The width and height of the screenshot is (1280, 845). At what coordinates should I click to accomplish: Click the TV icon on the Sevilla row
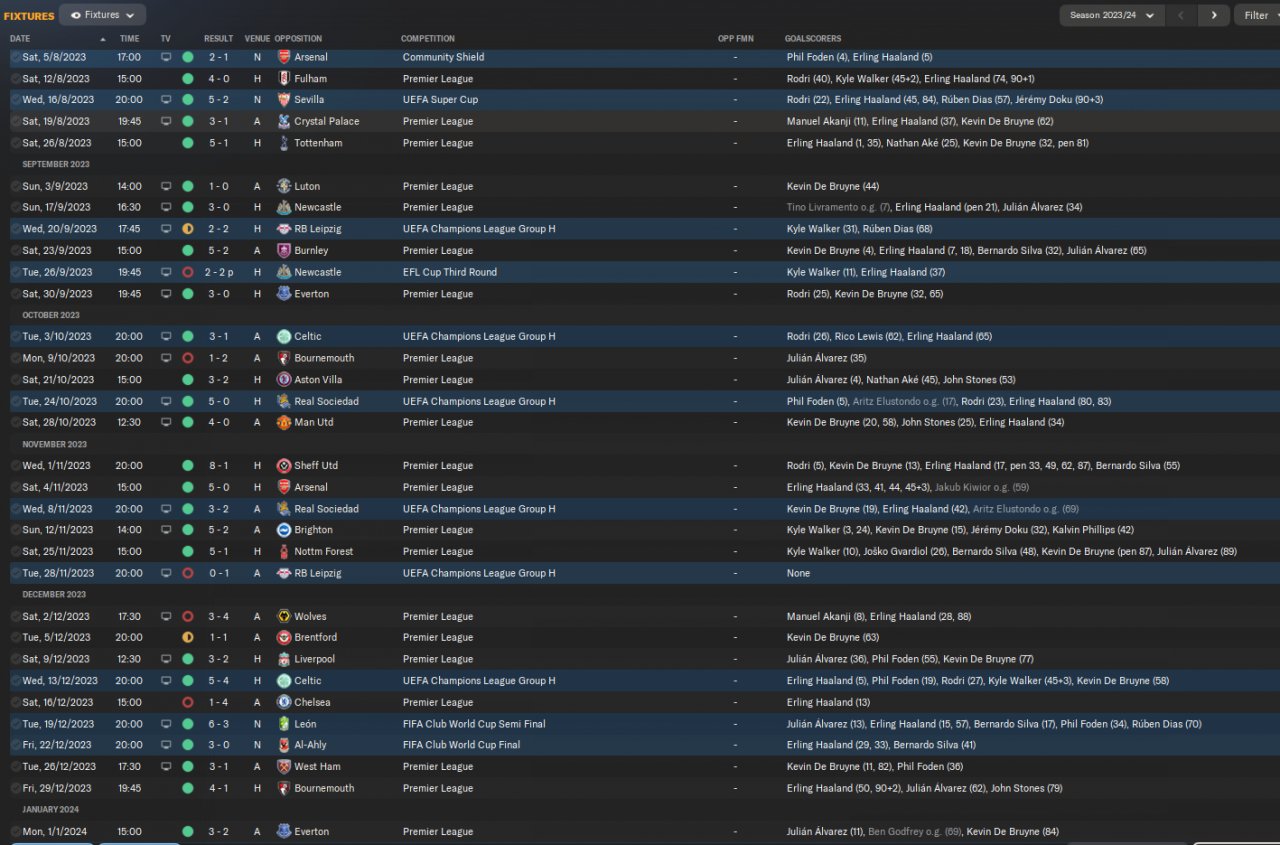point(166,100)
